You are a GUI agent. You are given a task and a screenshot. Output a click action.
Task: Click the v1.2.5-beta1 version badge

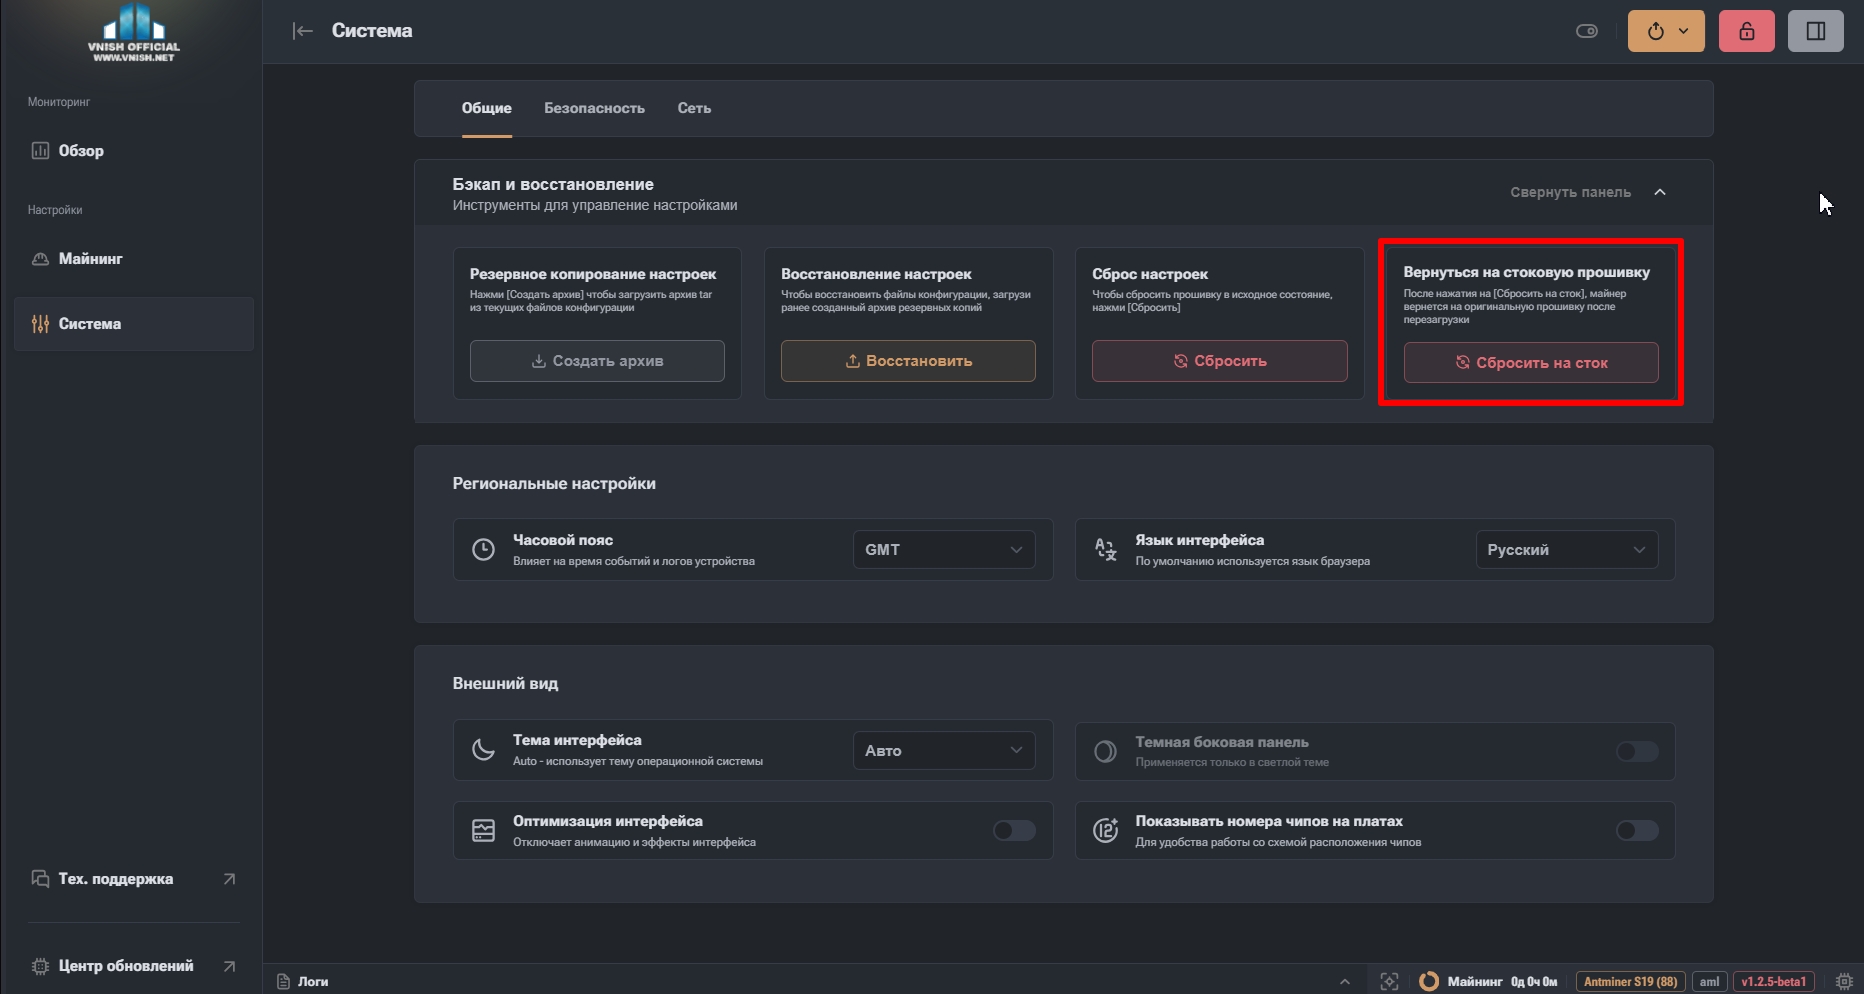click(1774, 982)
